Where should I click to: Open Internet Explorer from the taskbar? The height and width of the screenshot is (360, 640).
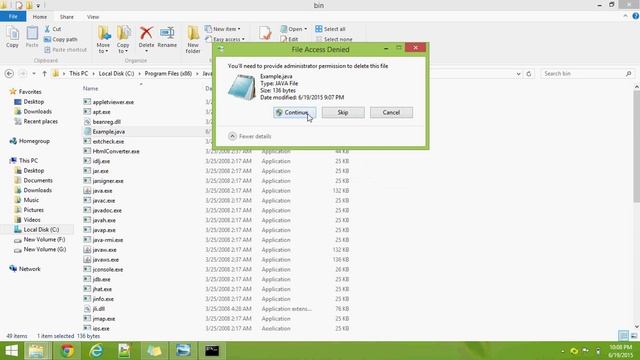click(96, 351)
